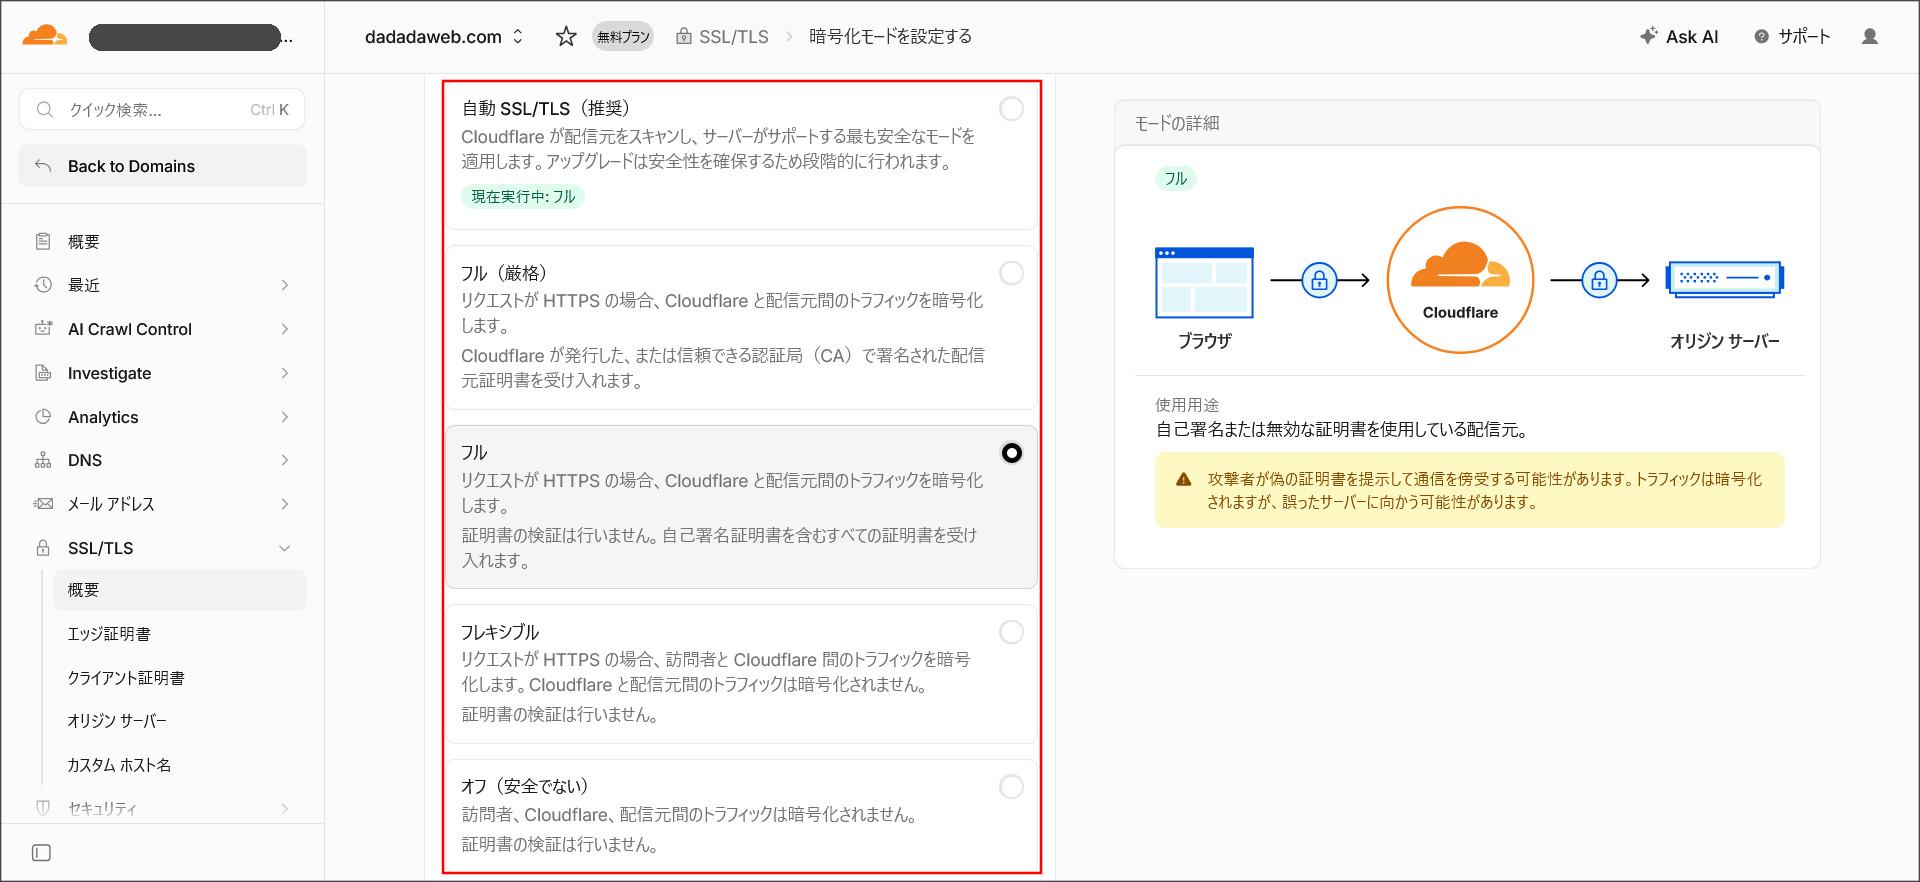This screenshot has height=882, width=1920.
Task: Click the Ask AI sparkle button
Action: pyautogui.click(x=1679, y=37)
